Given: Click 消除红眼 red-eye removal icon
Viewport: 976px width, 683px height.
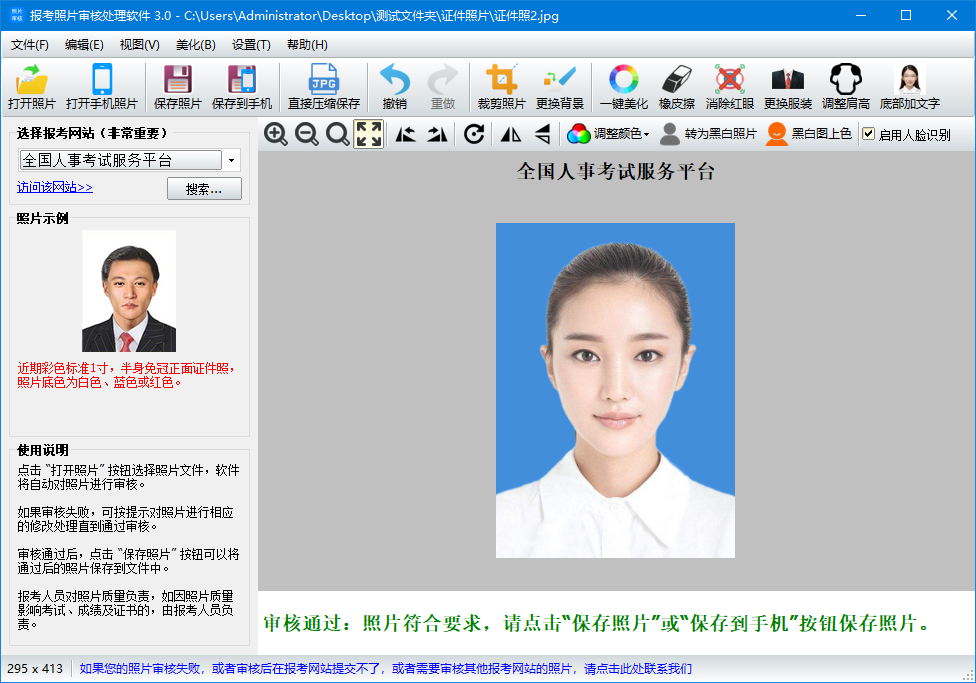Looking at the screenshot, I should point(730,87).
